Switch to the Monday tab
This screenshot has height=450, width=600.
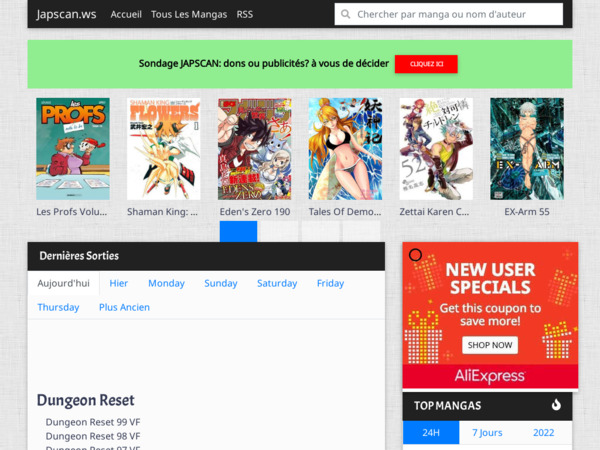click(x=166, y=283)
